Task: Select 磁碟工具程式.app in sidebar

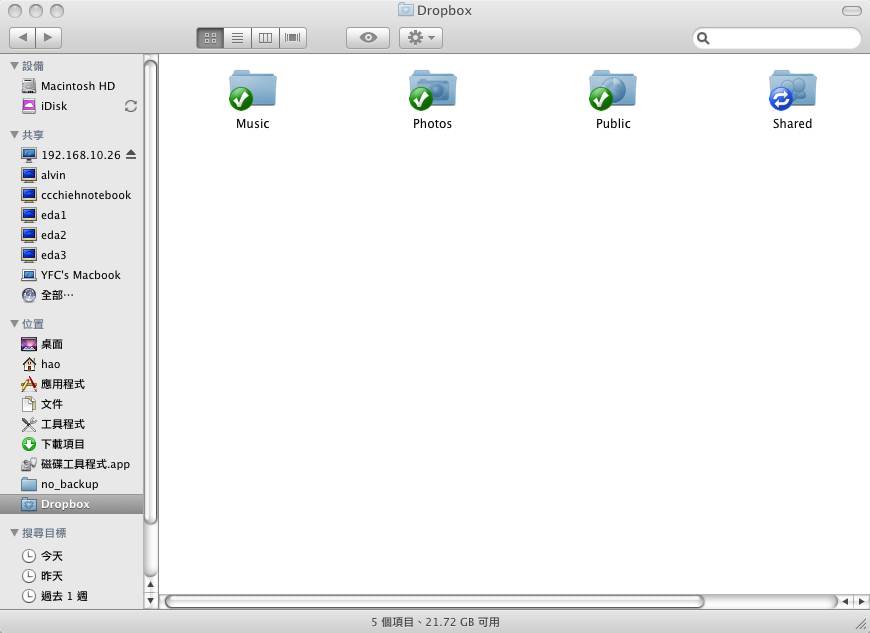Action: pyautogui.click(x=72, y=464)
